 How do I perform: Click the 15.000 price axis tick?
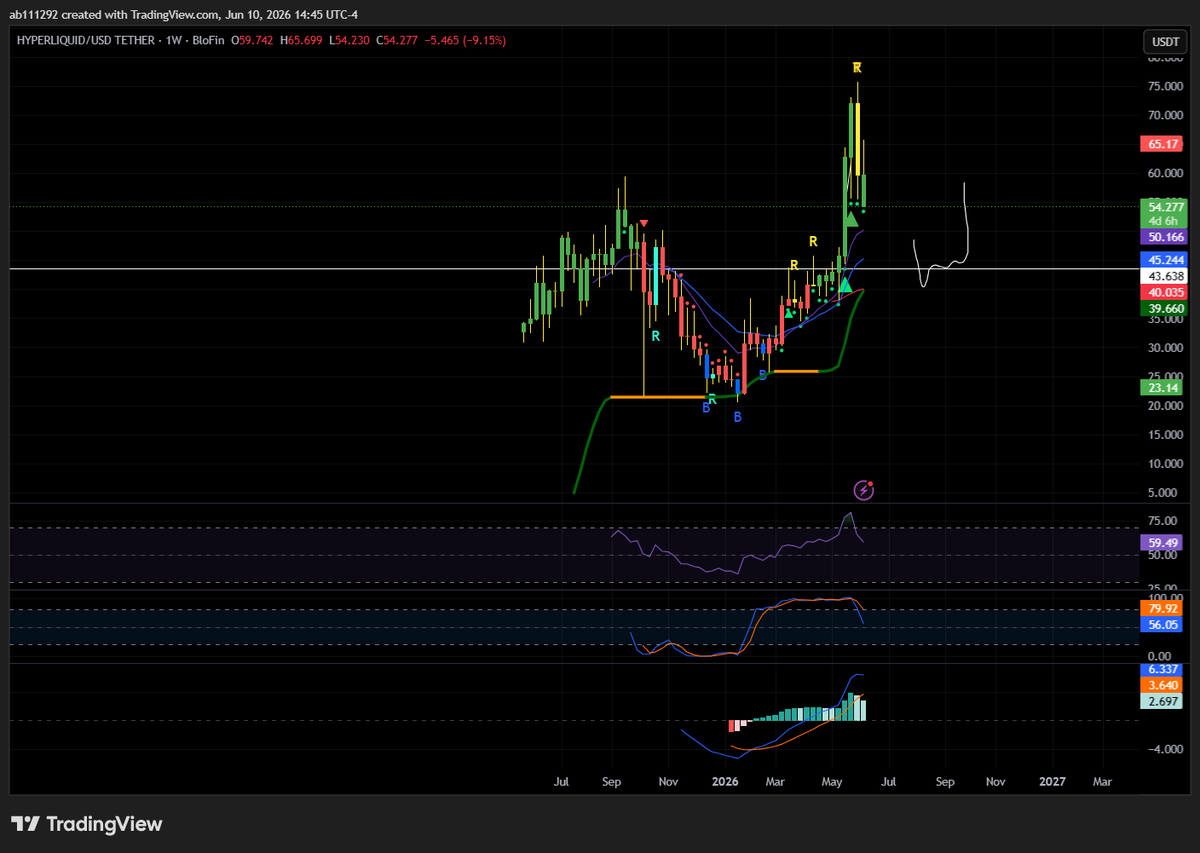(1166, 435)
